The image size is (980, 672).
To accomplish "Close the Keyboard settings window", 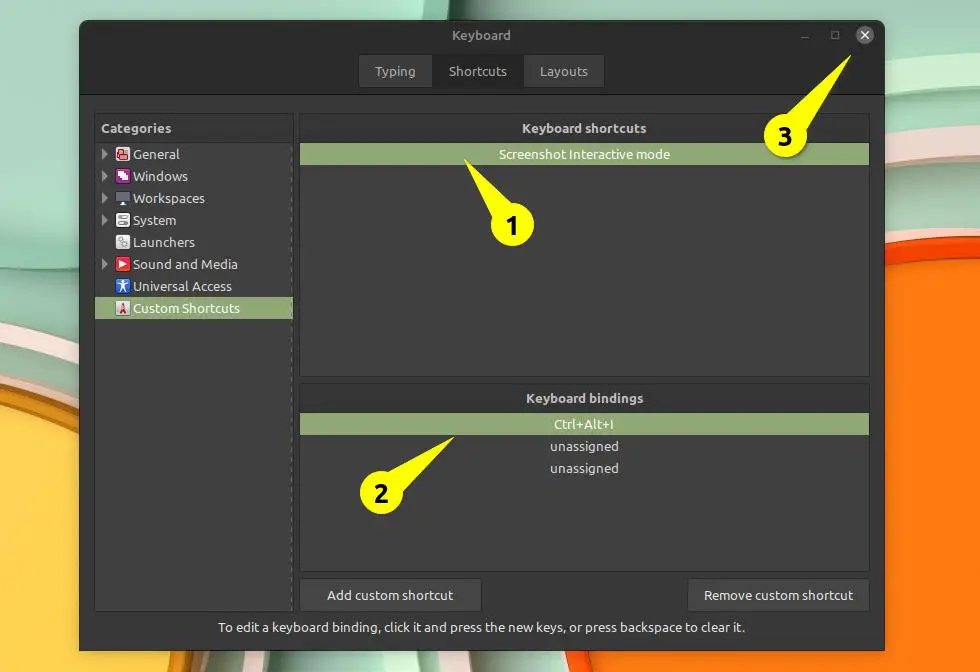I will coord(864,35).
